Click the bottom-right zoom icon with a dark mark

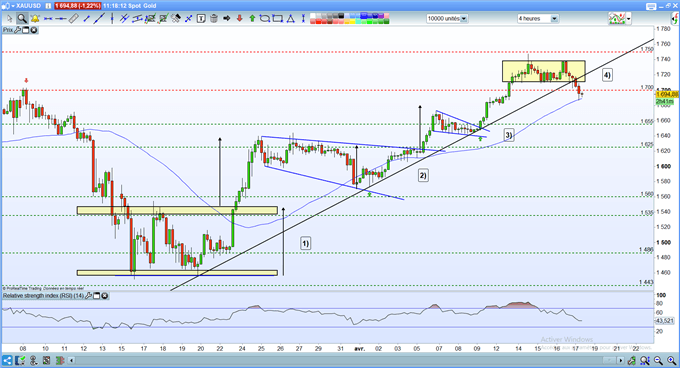tap(645, 360)
